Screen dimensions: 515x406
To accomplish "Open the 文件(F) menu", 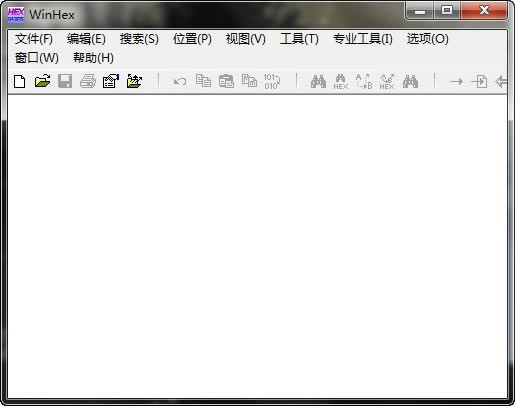I will (34, 39).
